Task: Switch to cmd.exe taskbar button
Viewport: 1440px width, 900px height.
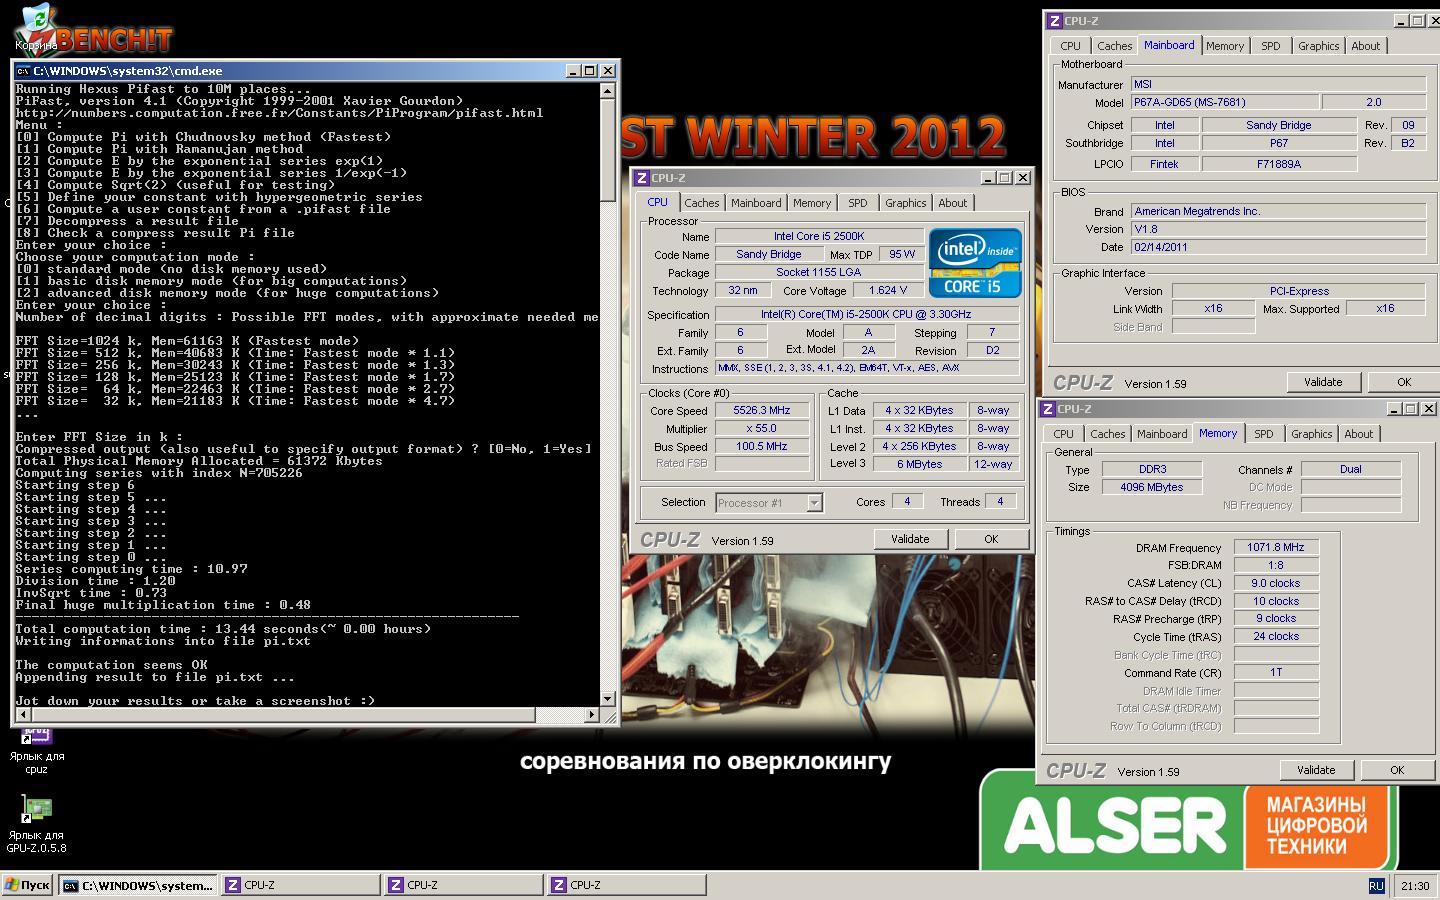Action: 138,885
